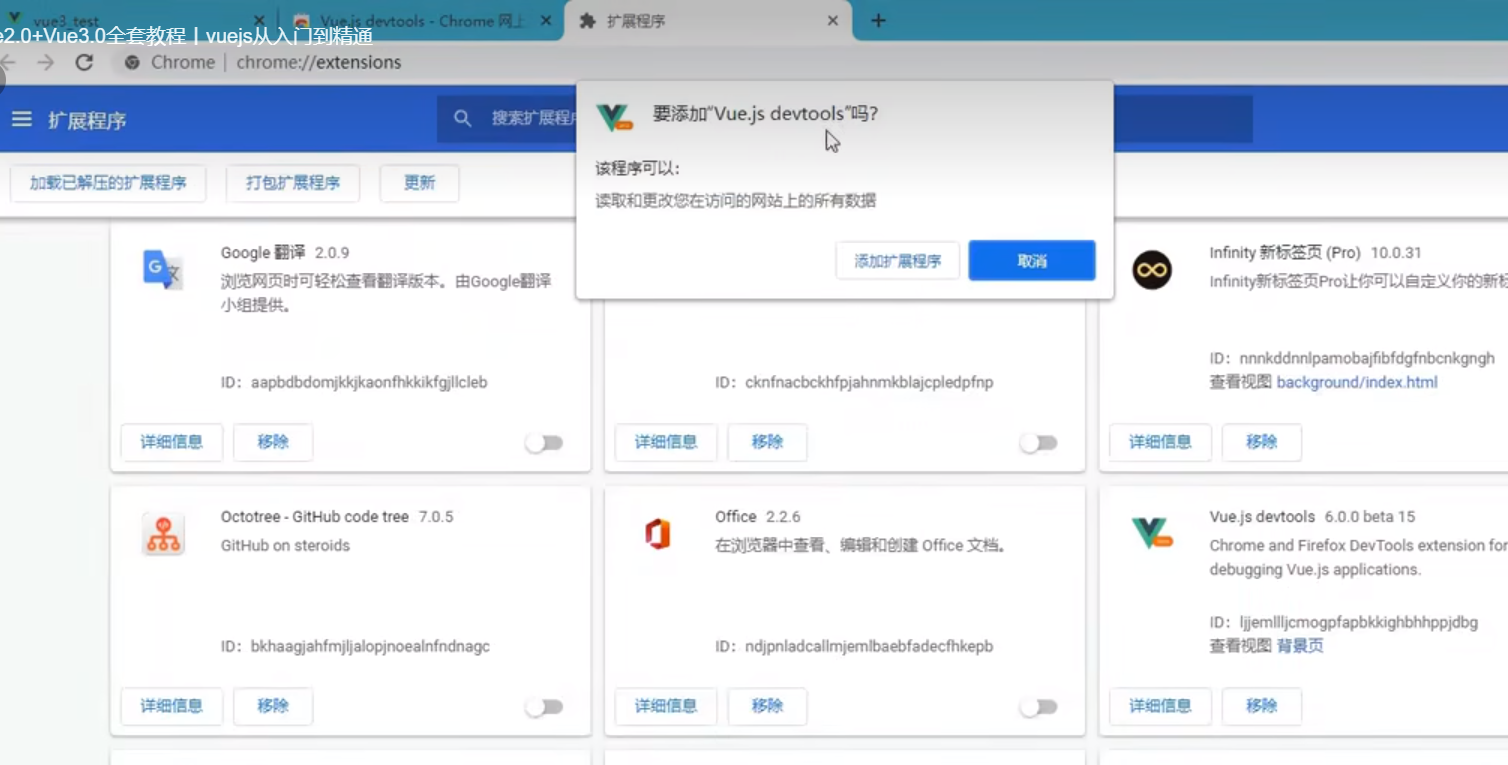The height and width of the screenshot is (765, 1508).
Task: Click the ID text ndjpnladcallmjemlbaebfadecfhkepb
Action: click(x=869, y=646)
